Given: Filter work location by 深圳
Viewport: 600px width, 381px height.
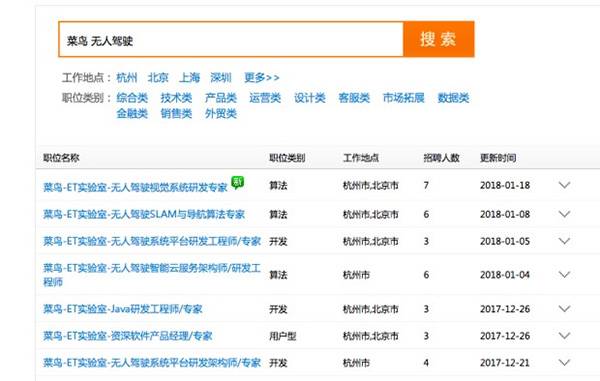Looking at the screenshot, I should pyautogui.click(x=221, y=78).
